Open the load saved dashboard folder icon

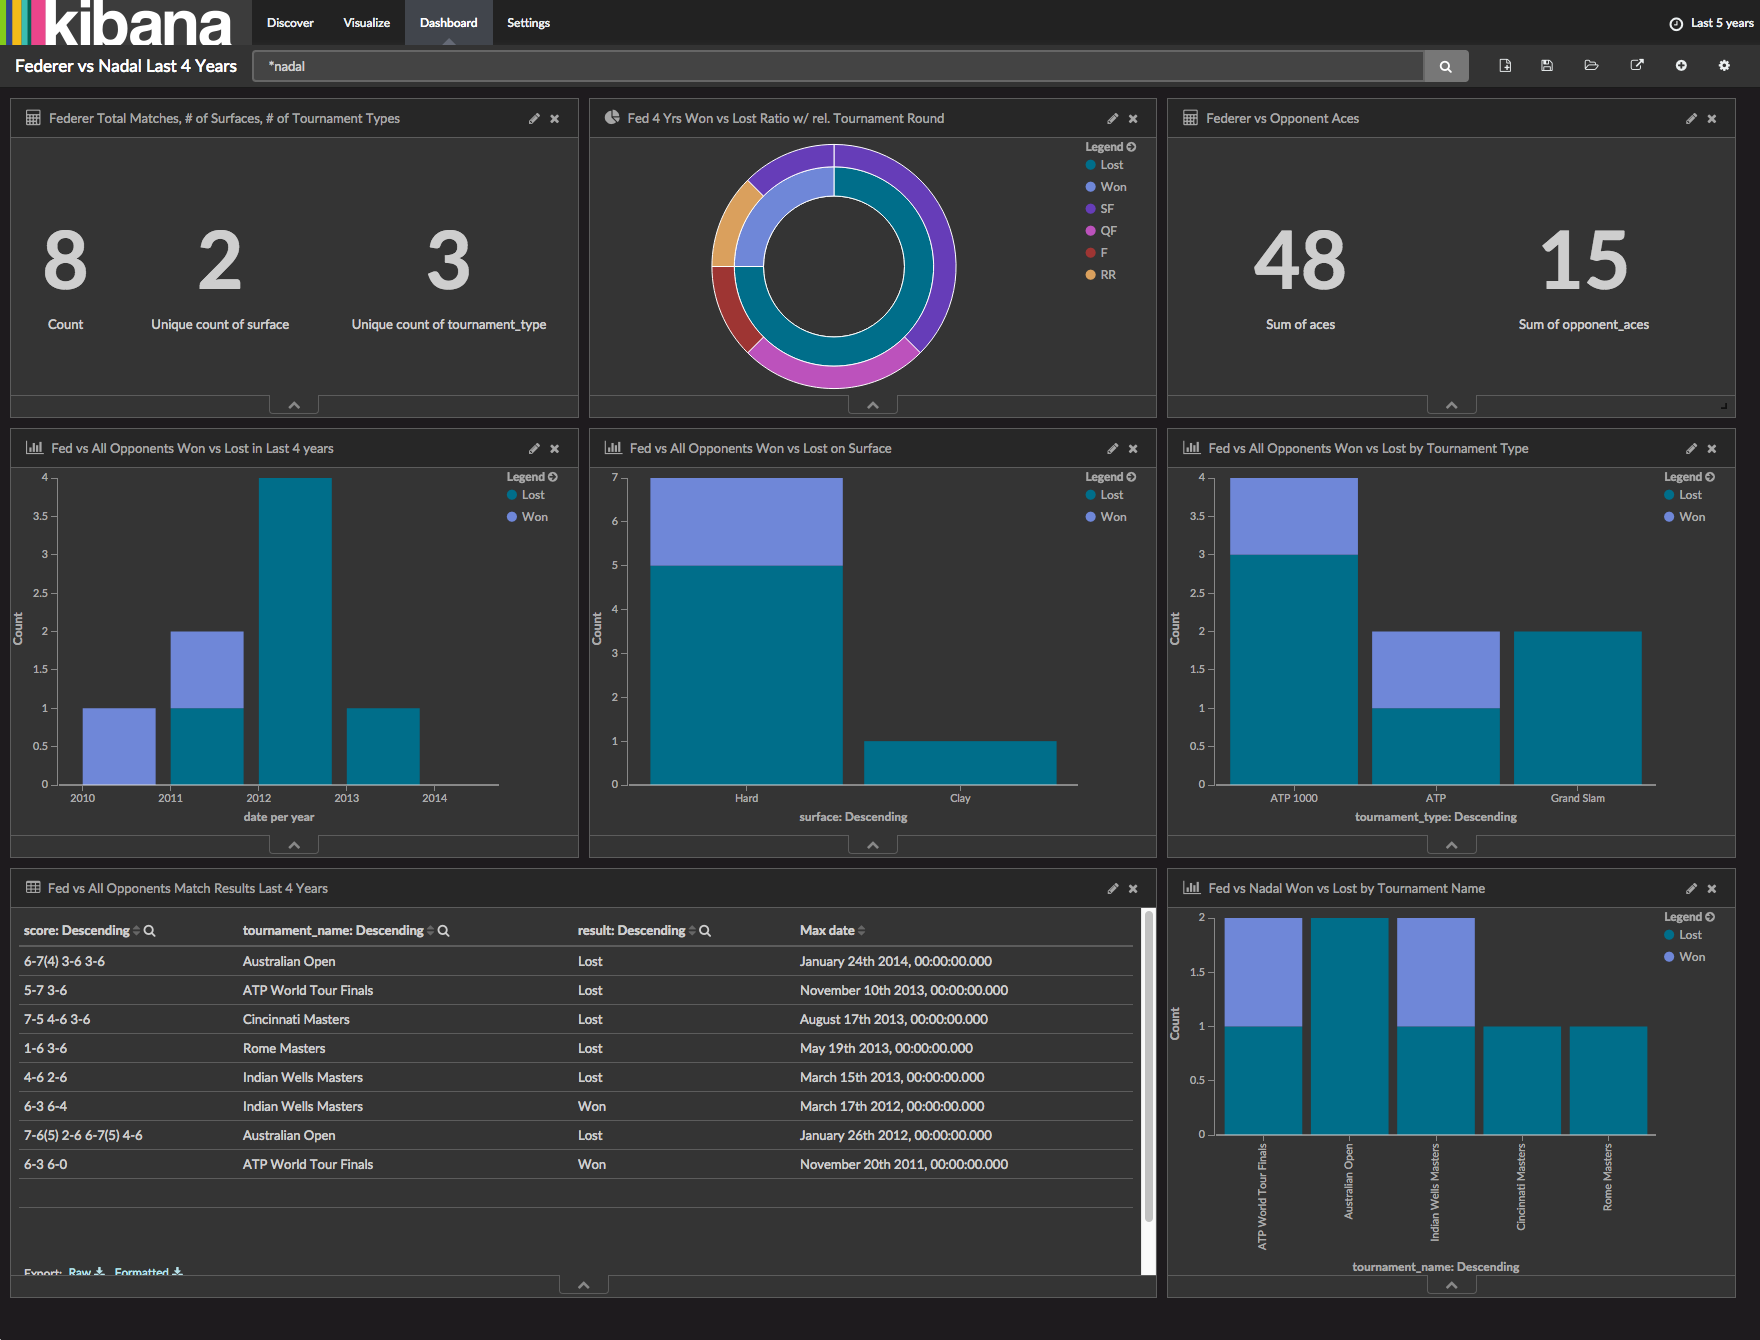coord(1591,66)
